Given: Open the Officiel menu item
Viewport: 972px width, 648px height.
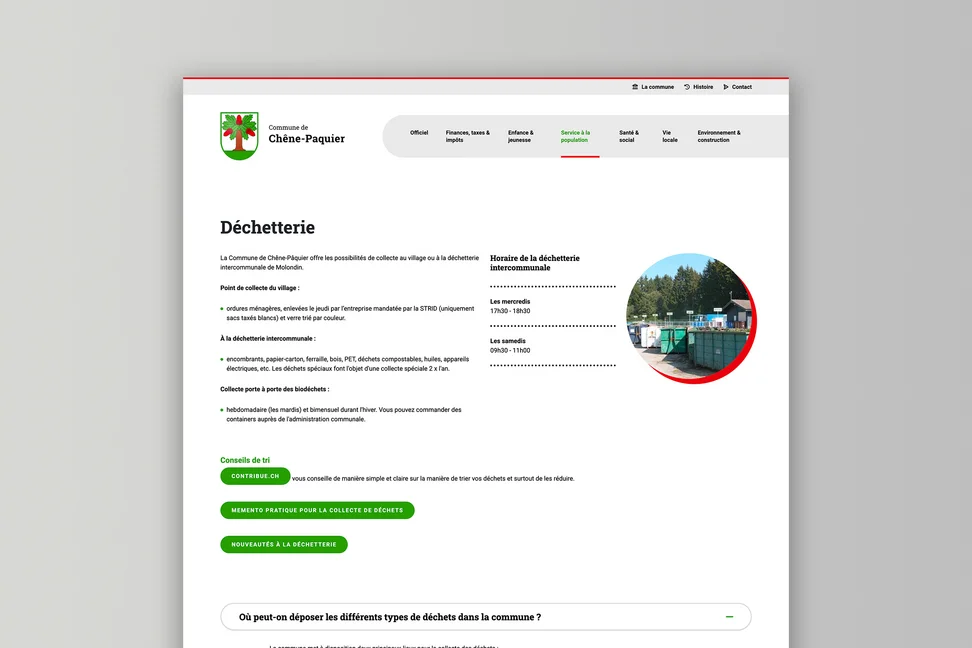Looking at the screenshot, I should 419,133.
